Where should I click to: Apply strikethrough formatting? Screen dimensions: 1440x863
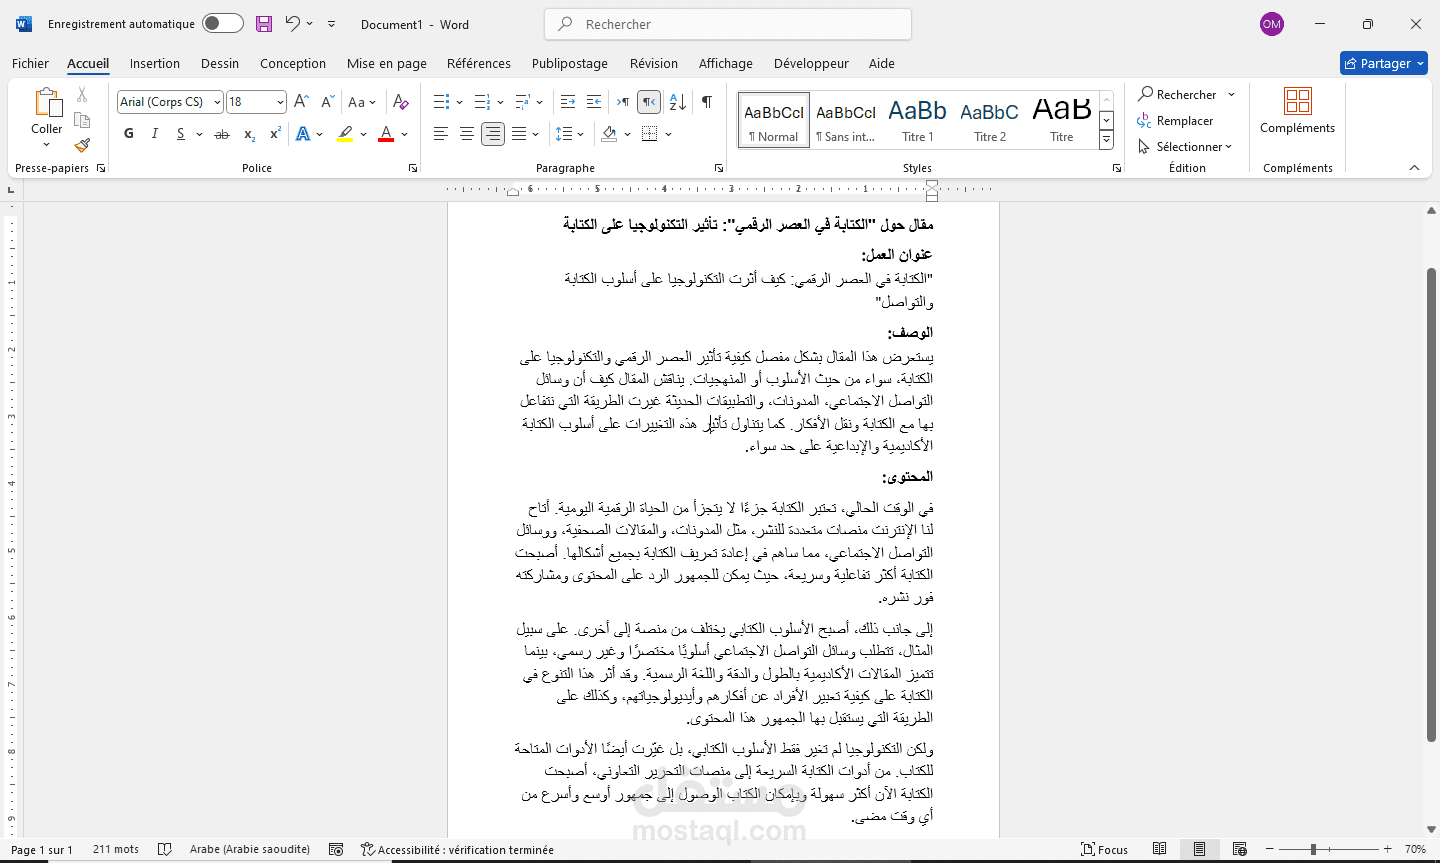click(222, 134)
